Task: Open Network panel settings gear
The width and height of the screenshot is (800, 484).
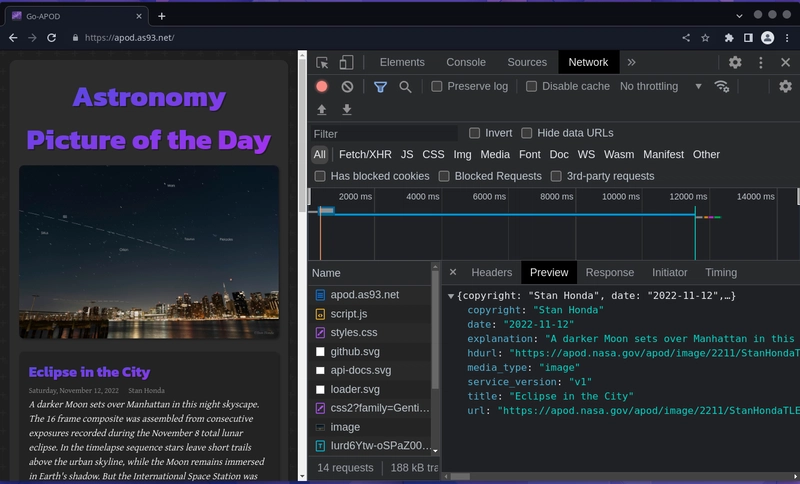Action: pos(786,86)
